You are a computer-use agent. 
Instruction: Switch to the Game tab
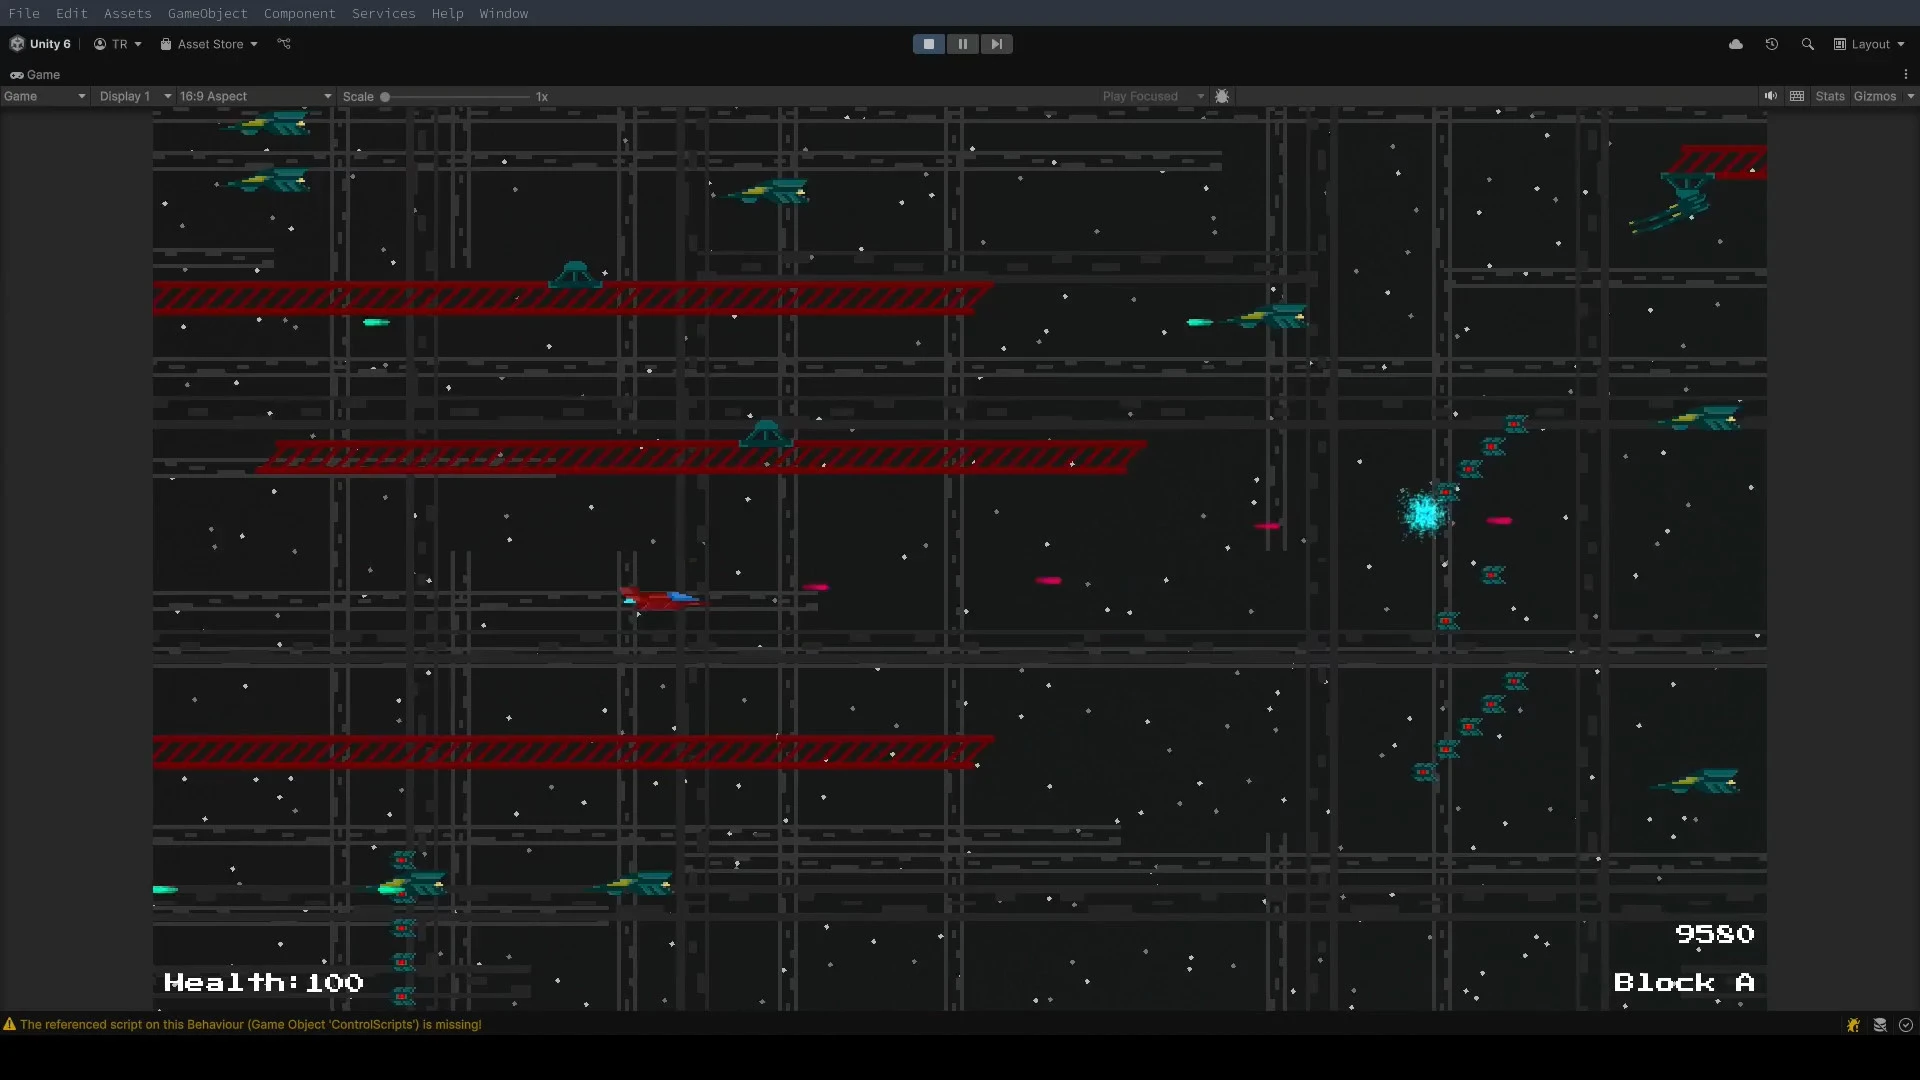pyautogui.click(x=35, y=74)
